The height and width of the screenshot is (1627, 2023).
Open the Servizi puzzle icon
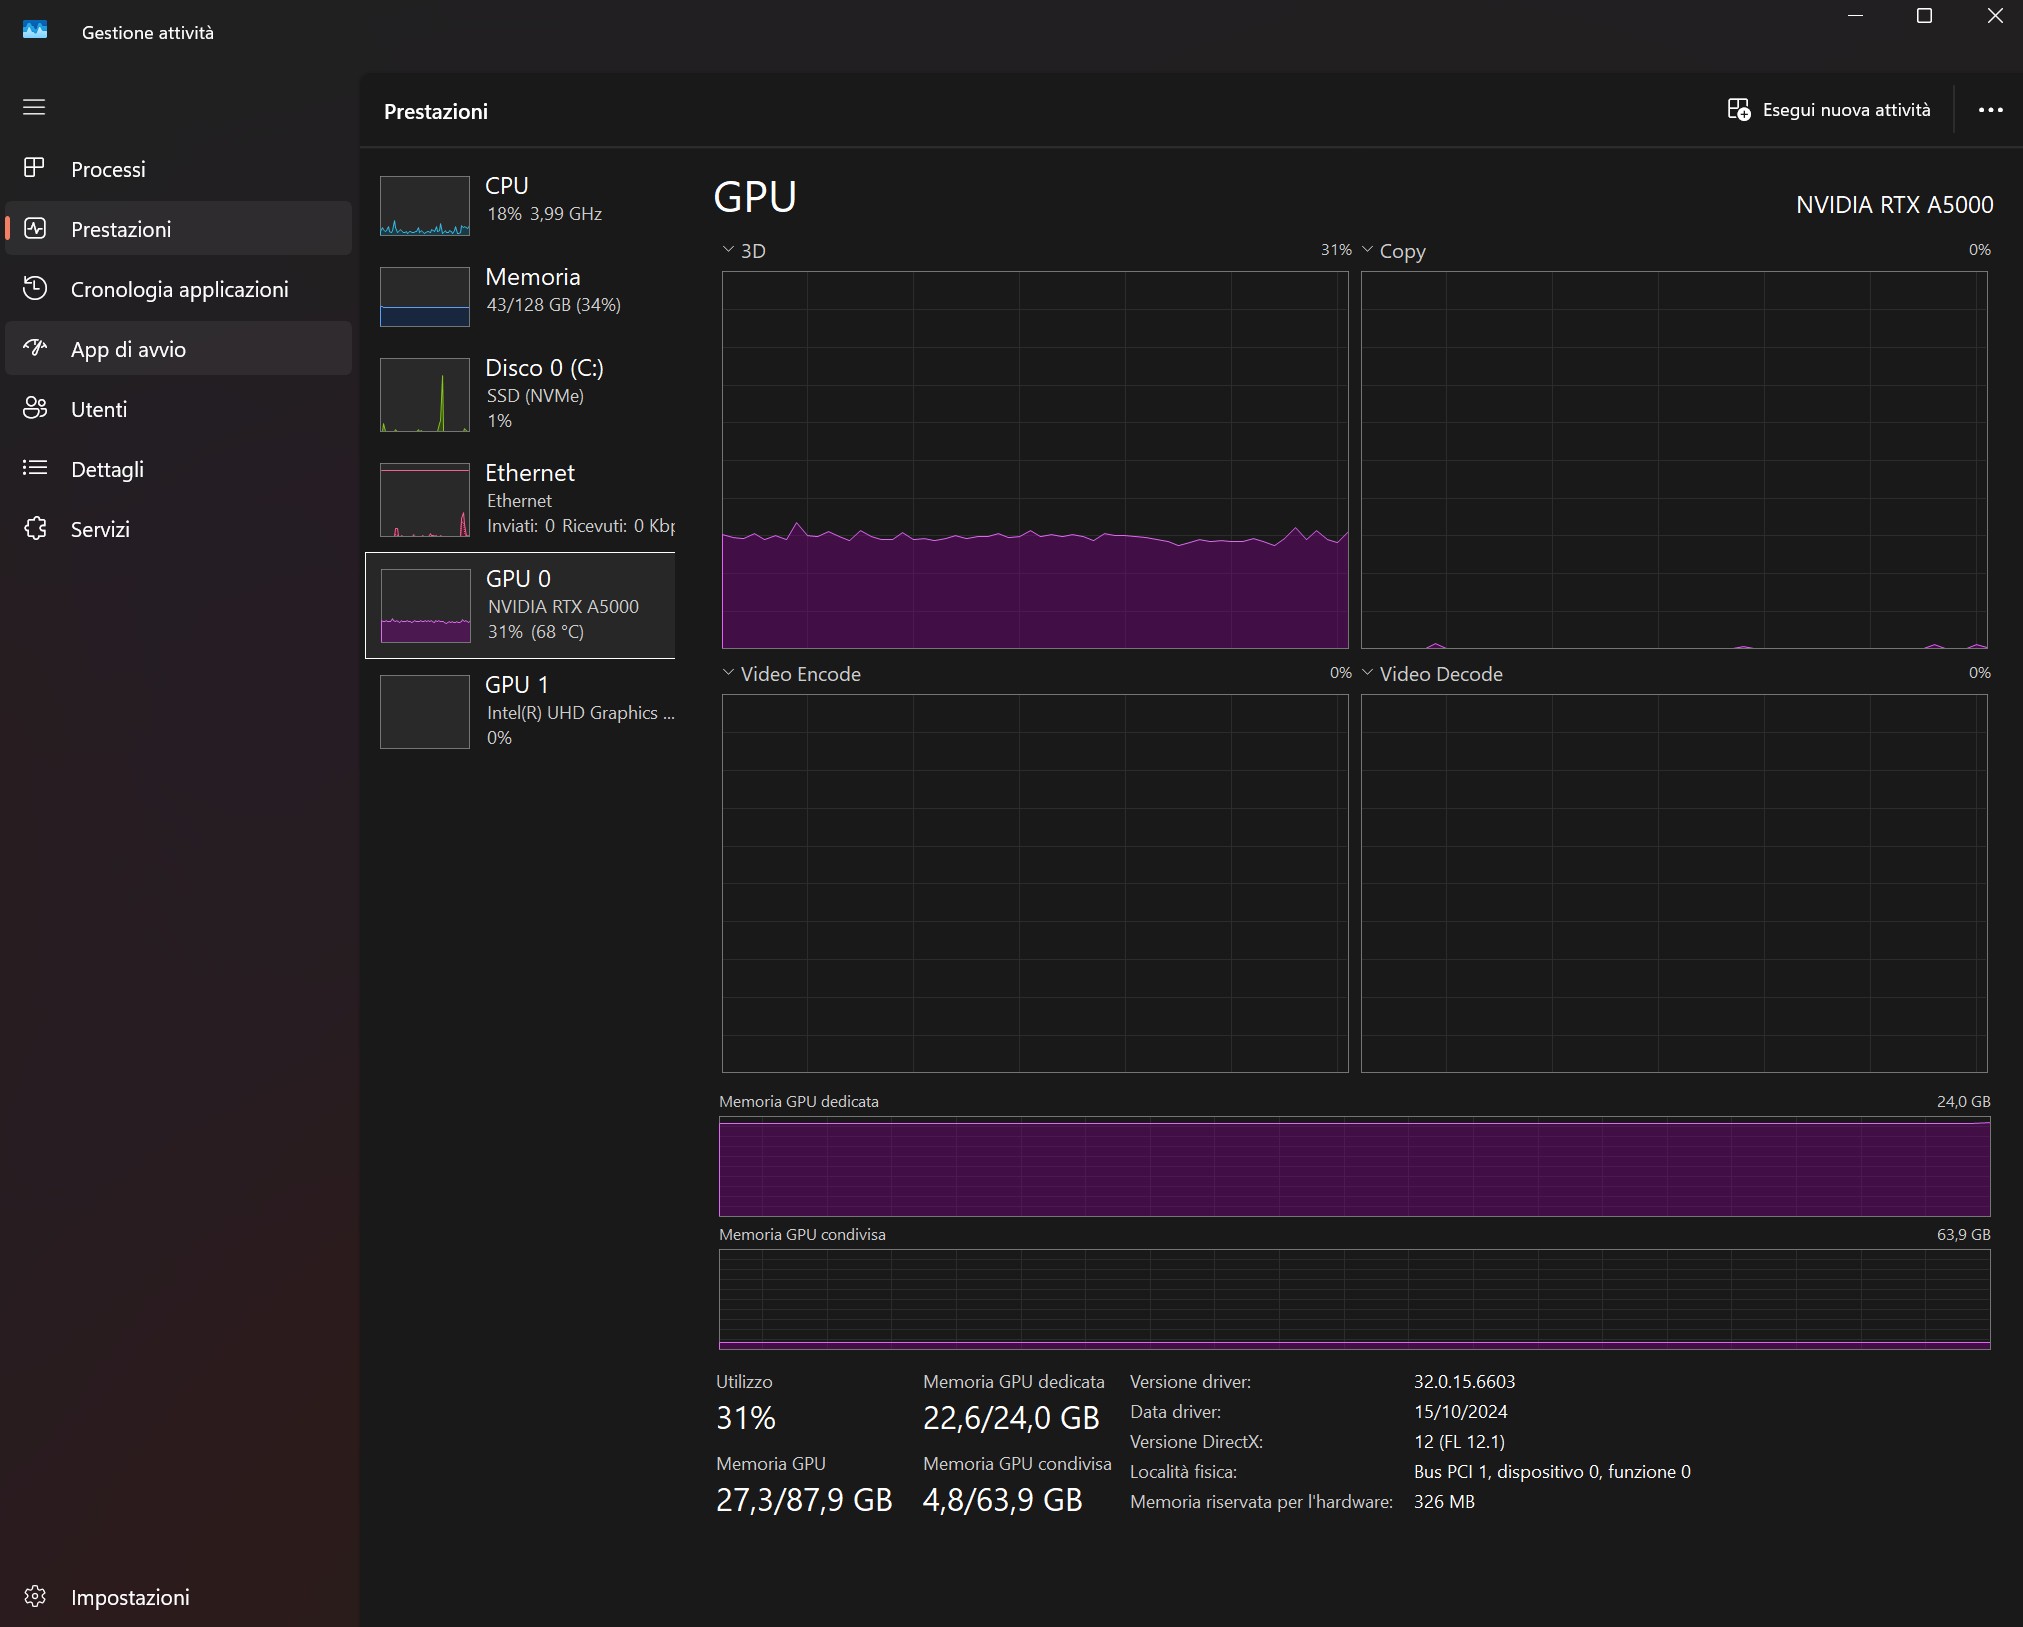35,528
